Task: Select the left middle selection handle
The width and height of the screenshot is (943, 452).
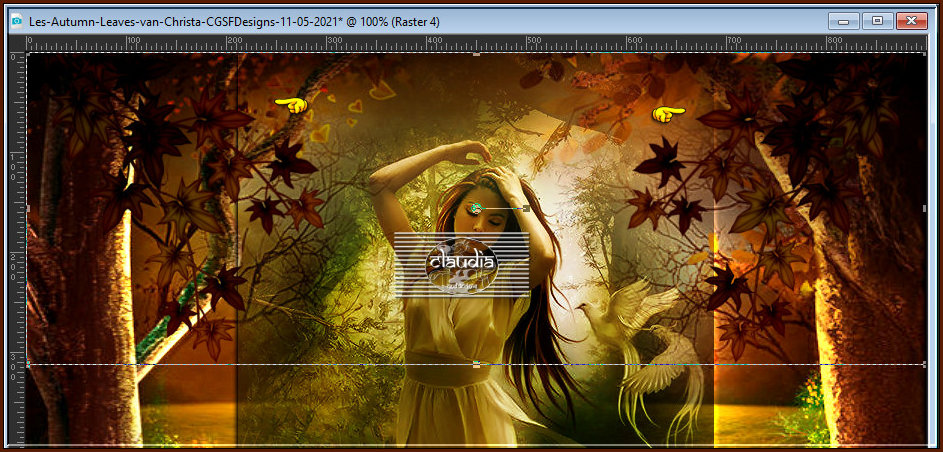Action: click(x=28, y=208)
